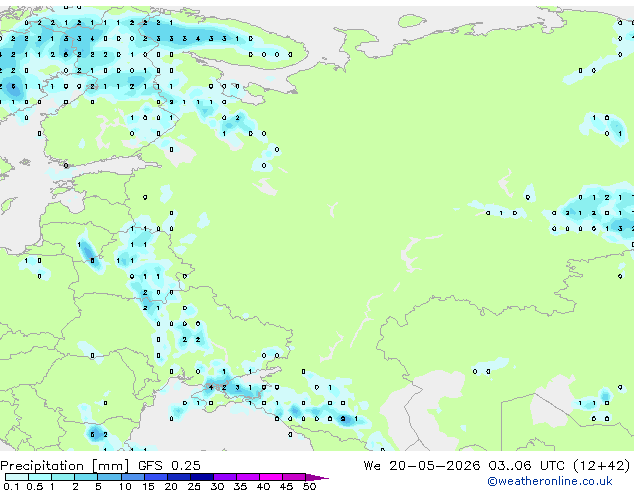Click the '03..06 UTC' time text
Image resolution: width=634 pixels, height=490 pixels.
[x=526, y=466]
